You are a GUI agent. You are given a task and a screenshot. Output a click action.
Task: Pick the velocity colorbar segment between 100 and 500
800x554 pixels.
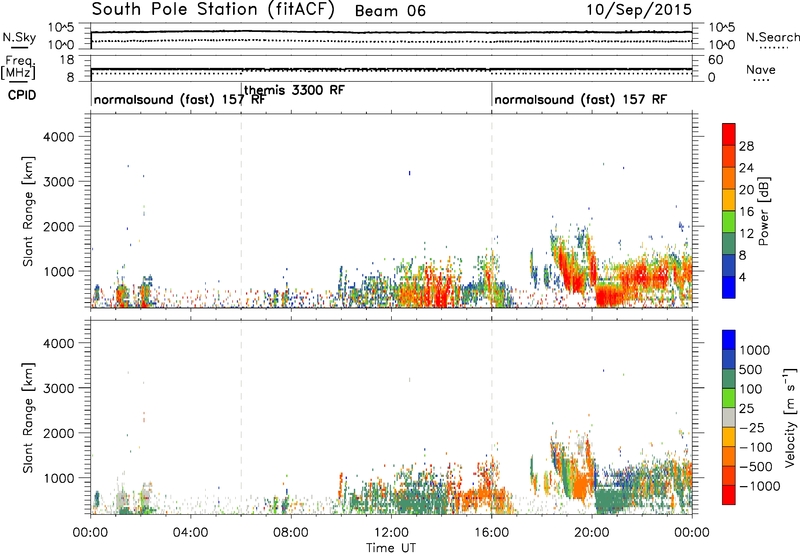coord(729,379)
